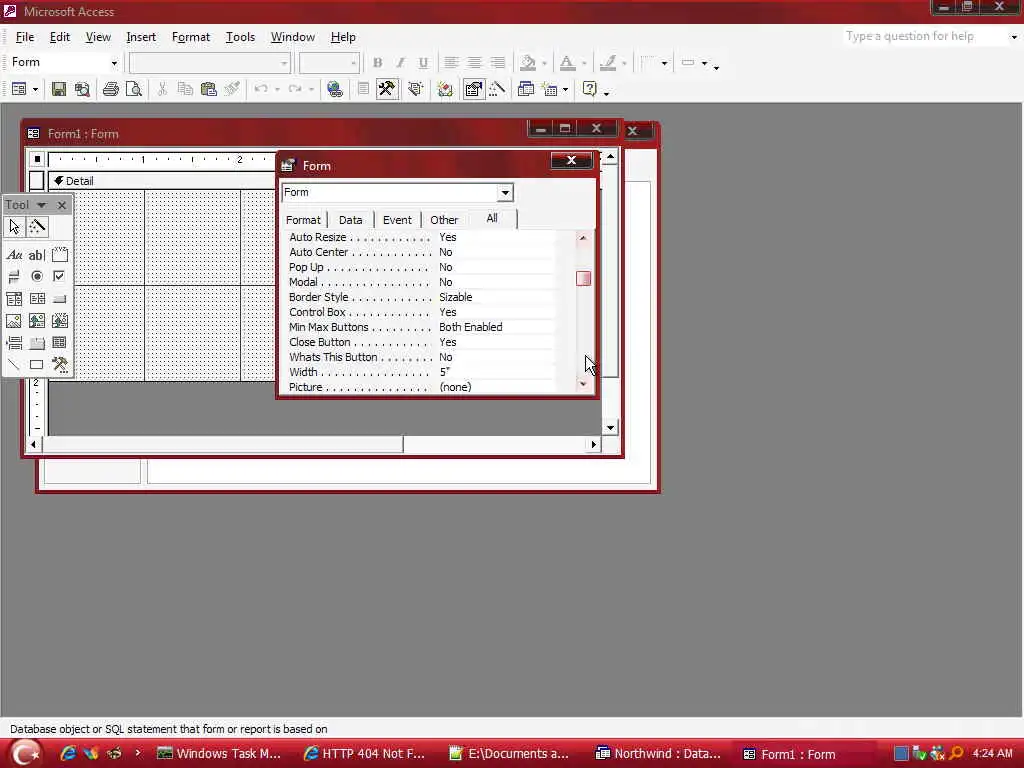Toggle Align Left formatting
1024x768 pixels.
click(451, 63)
